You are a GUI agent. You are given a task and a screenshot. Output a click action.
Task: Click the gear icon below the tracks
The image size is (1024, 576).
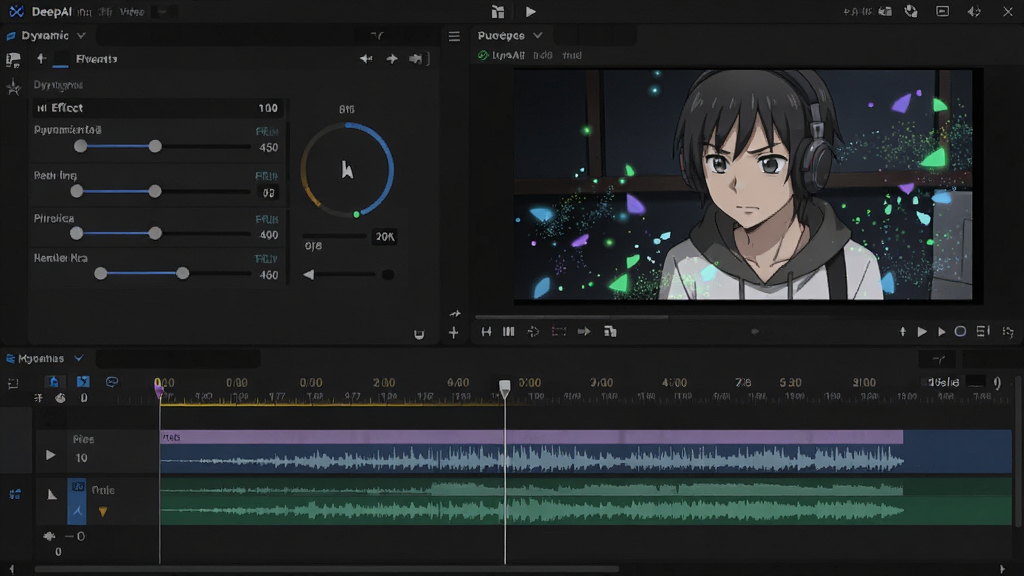(x=49, y=536)
